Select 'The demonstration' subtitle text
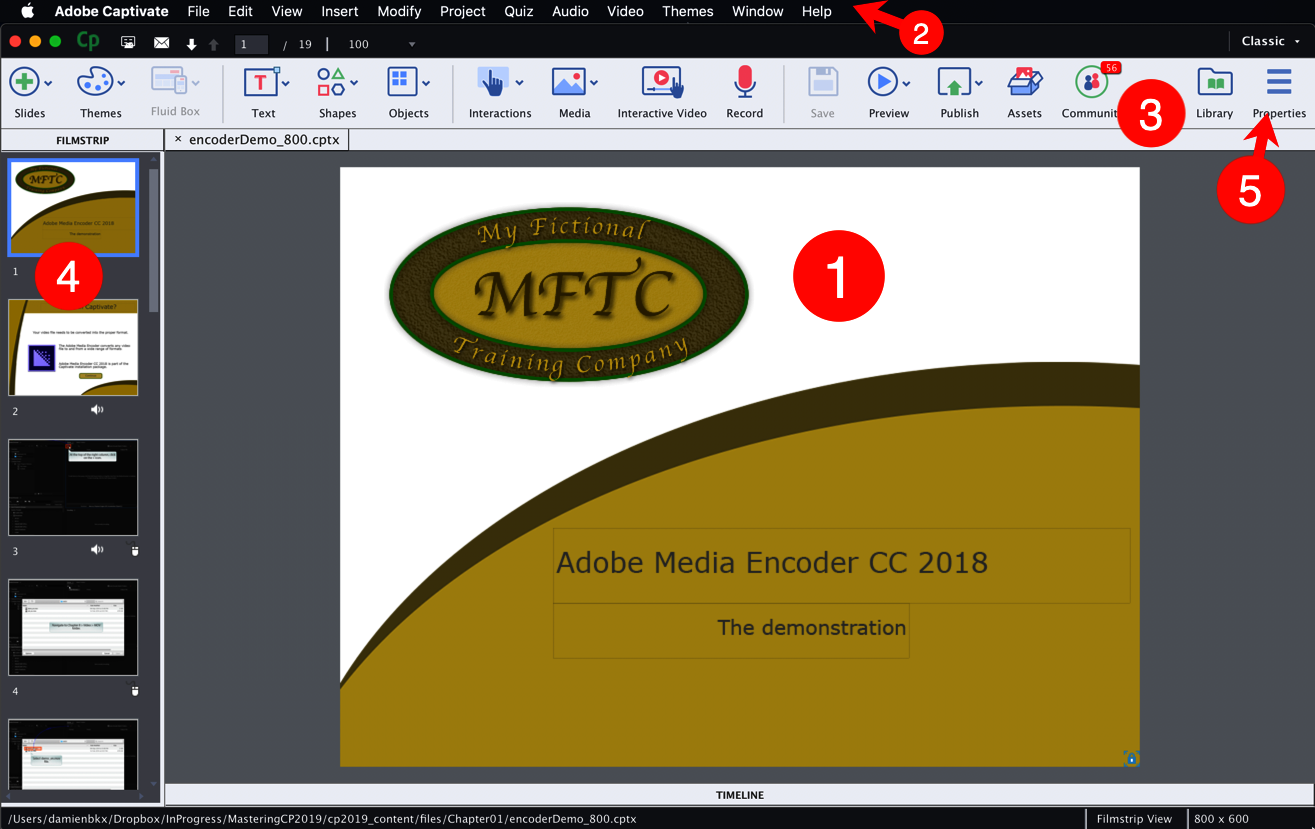Viewport: 1315px width, 829px height. [x=811, y=628]
